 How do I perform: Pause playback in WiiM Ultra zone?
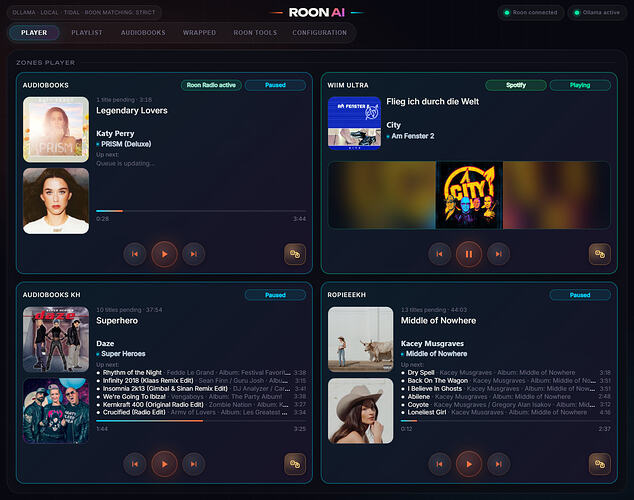pos(469,254)
